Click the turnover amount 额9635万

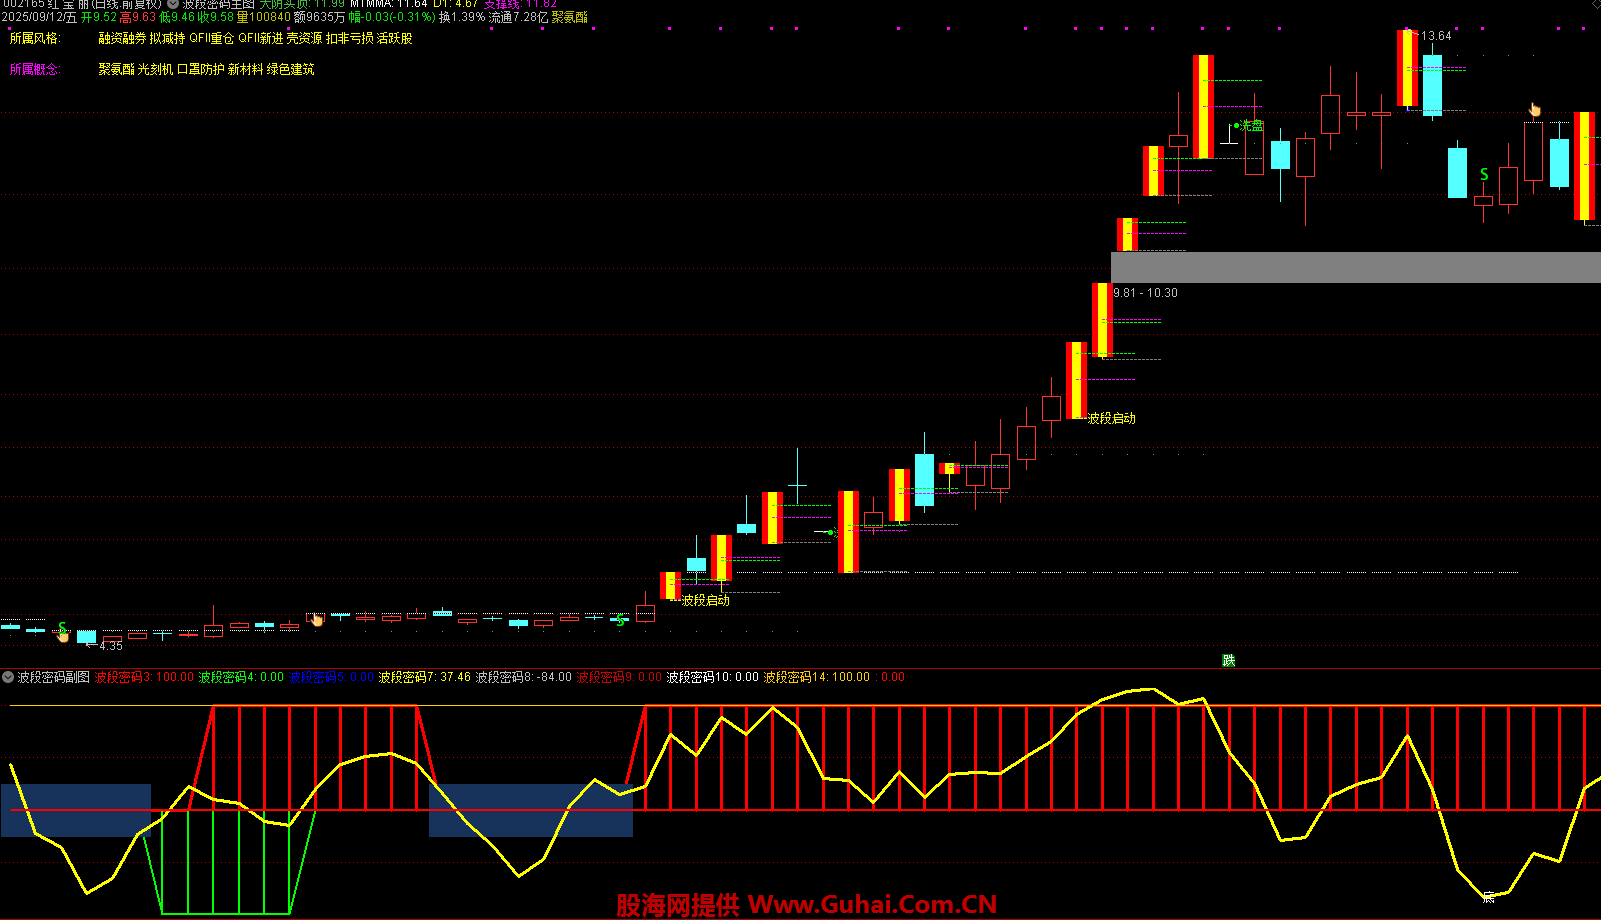pos(319,17)
